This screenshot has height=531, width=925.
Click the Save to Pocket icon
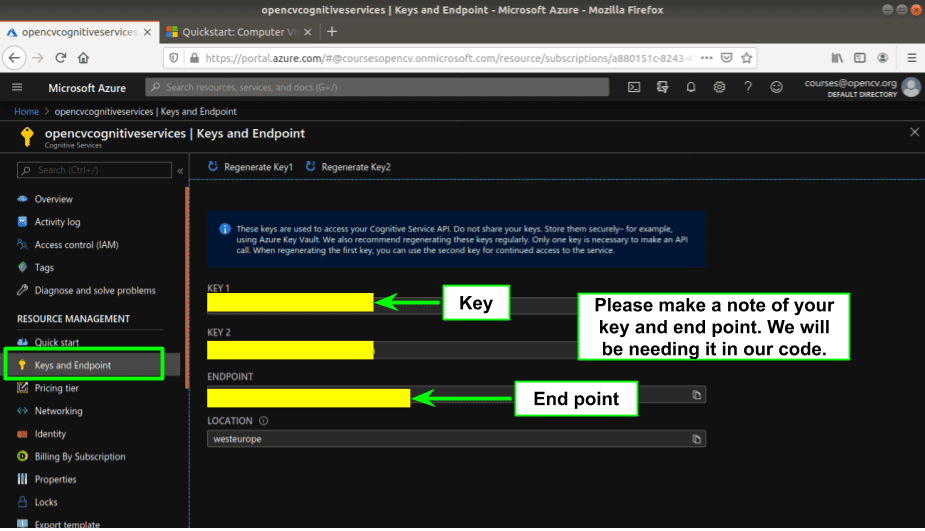coord(727,58)
